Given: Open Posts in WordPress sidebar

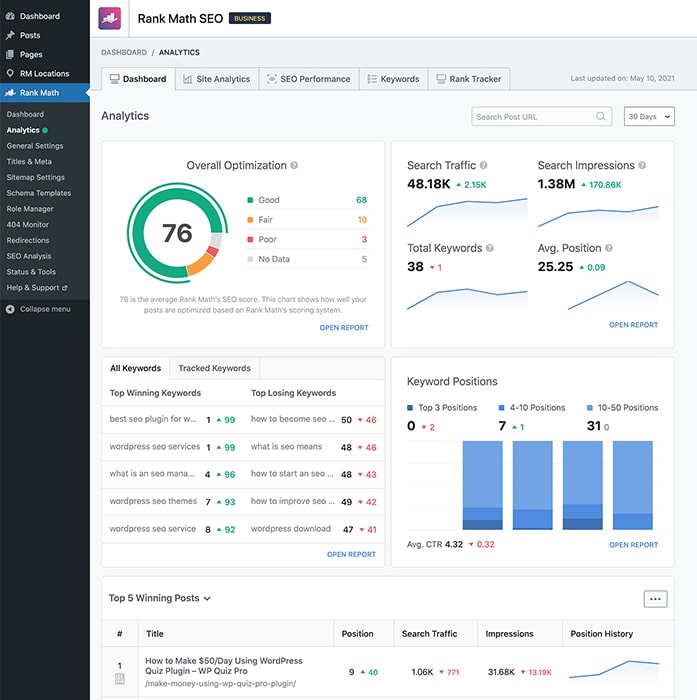Looking at the screenshot, I should click(30, 35).
